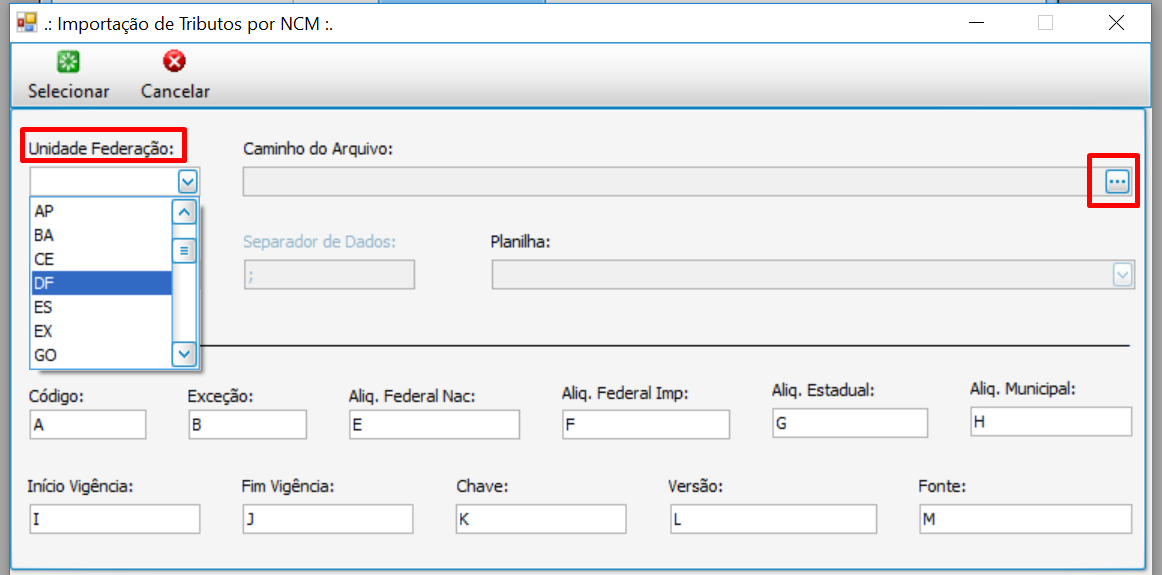Click the Separador de Dados field
This screenshot has width=1162, height=575.
[329, 275]
